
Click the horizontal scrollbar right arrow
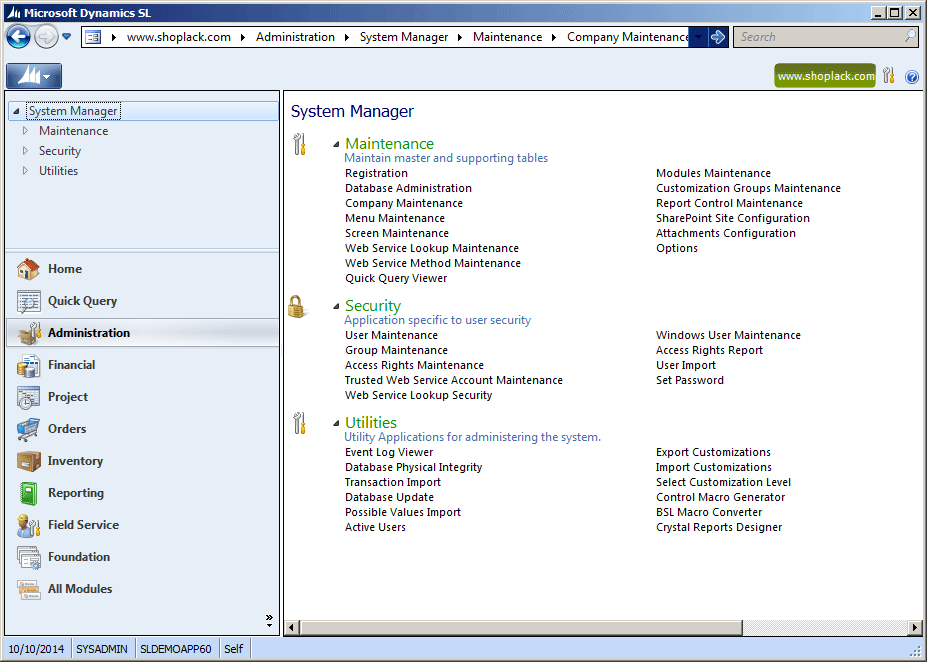tap(915, 627)
